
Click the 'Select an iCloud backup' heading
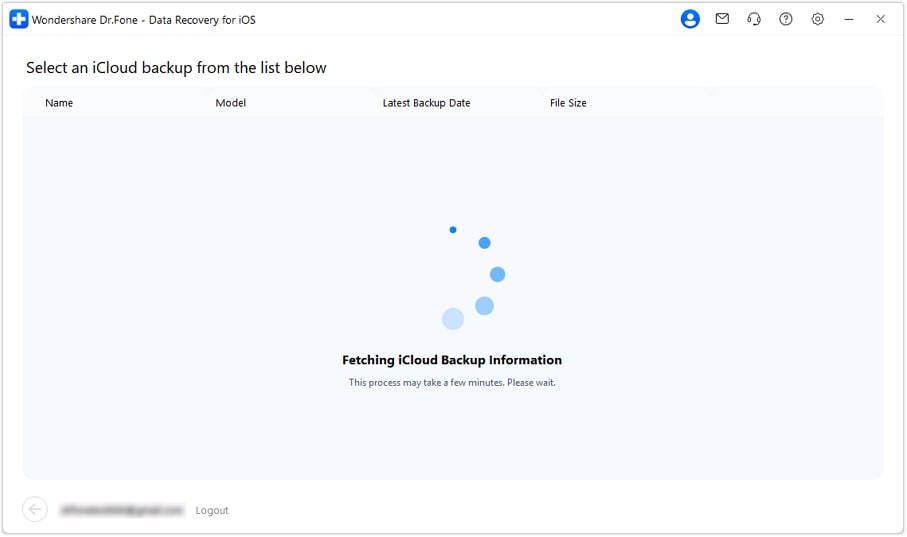coord(176,68)
